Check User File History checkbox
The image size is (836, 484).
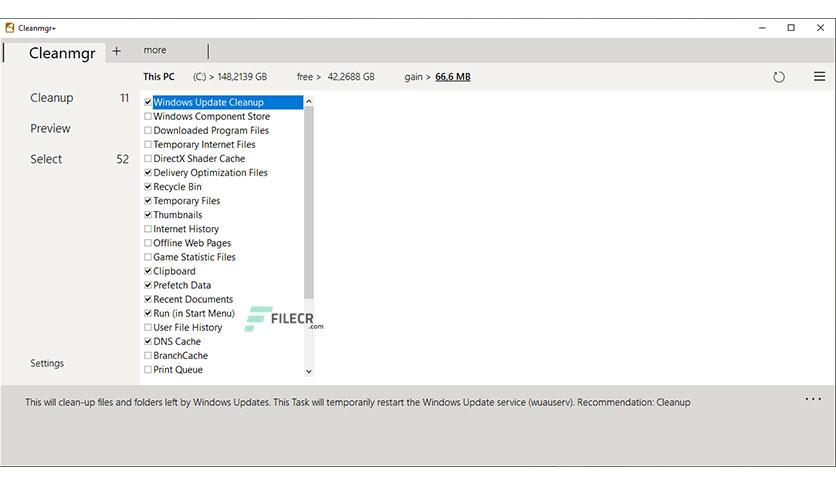coord(148,327)
